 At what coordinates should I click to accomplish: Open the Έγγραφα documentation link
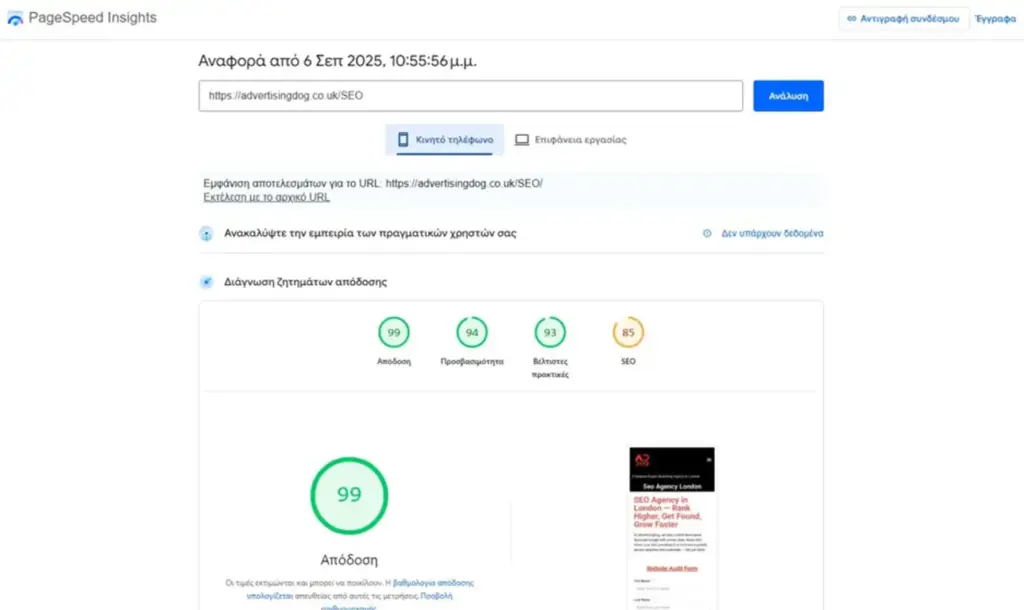pyautogui.click(x=995, y=17)
